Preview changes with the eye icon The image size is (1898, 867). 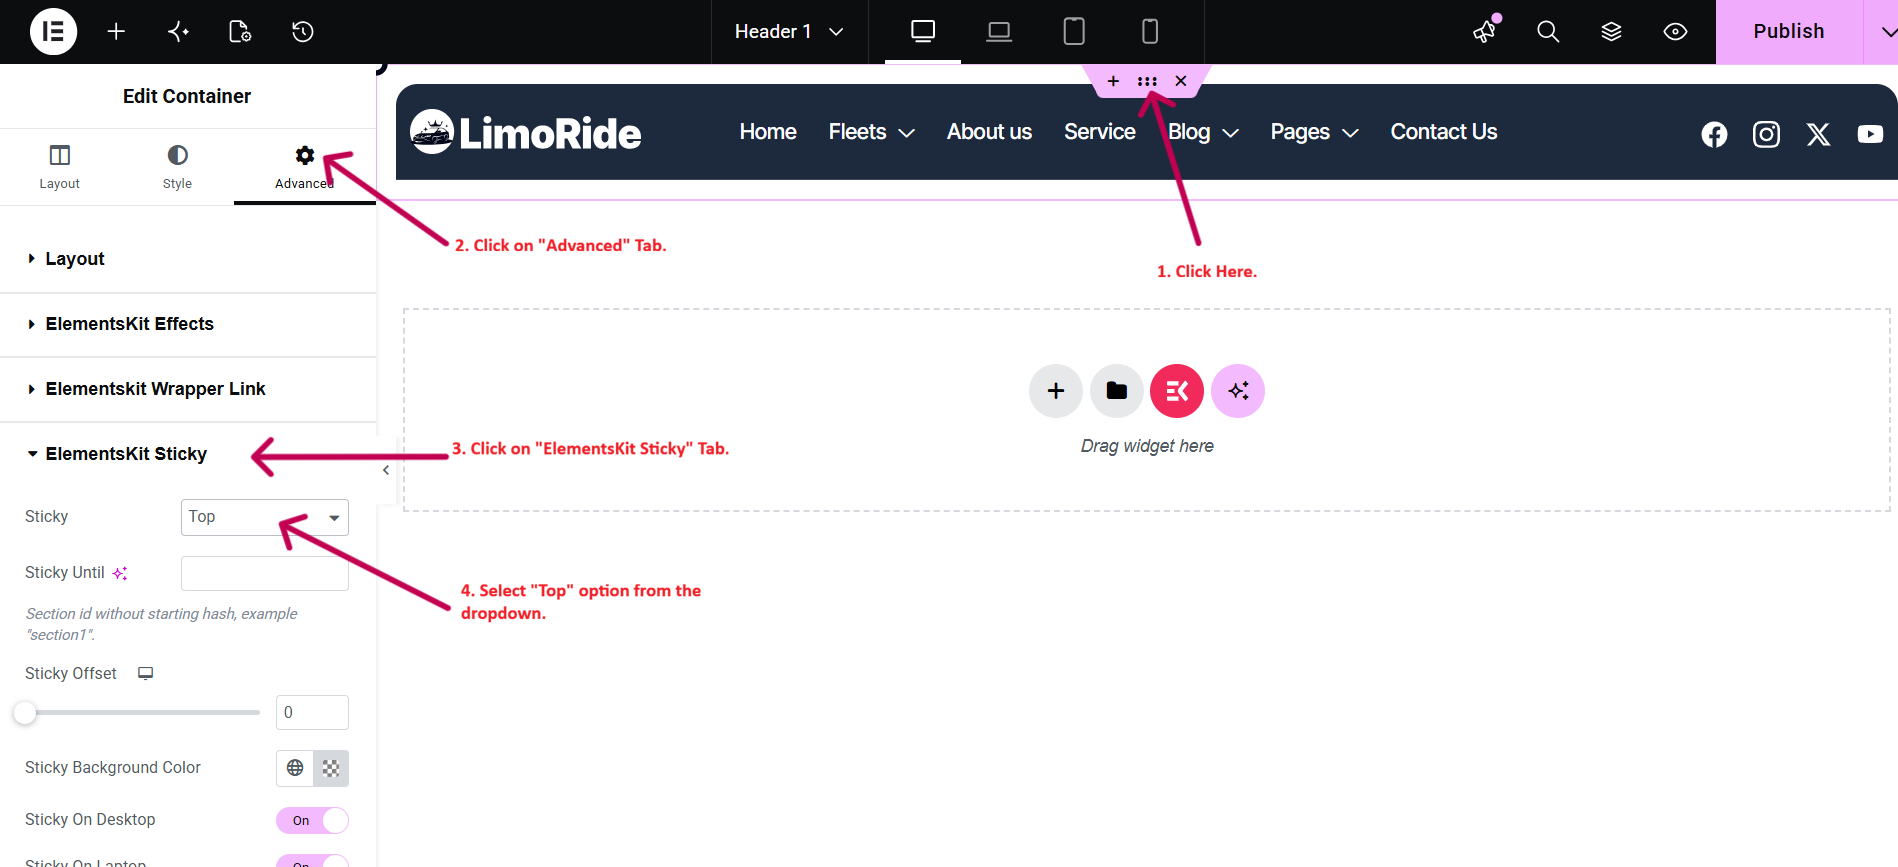pyautogui.click(x=1675, y=32)
